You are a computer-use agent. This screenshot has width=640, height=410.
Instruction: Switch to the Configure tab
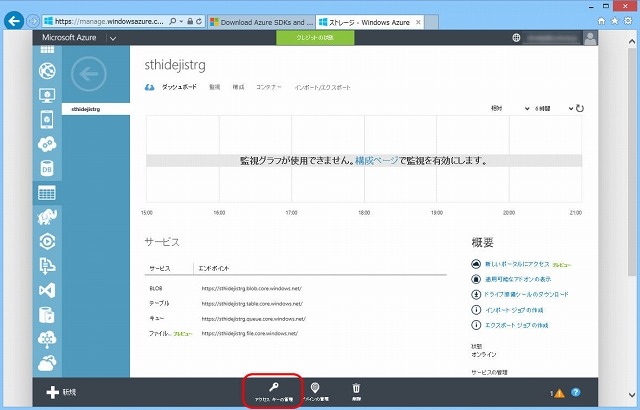238,87
